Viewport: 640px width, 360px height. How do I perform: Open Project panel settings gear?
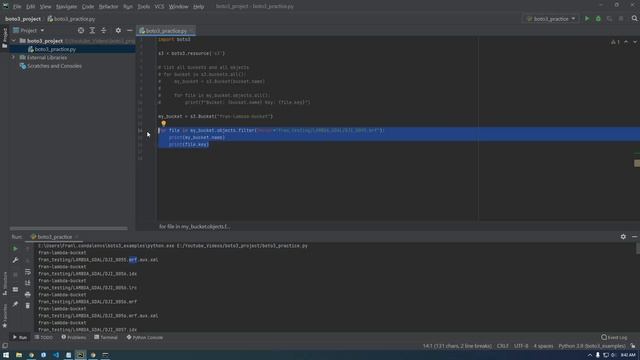click(x=118, y=31)
